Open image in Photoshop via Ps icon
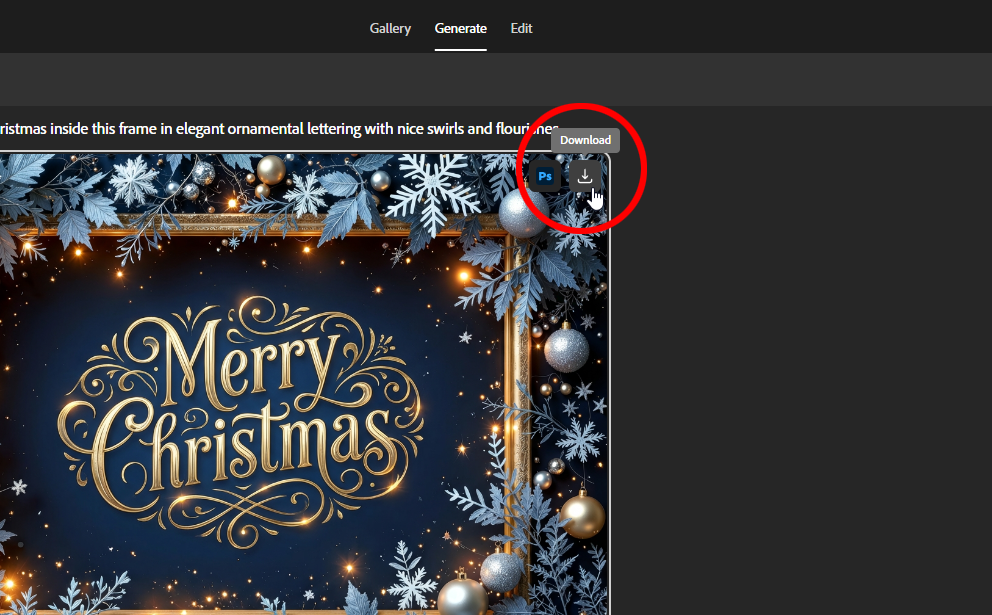992x615 pixels. pyautogui.click(x=546, y=176)
